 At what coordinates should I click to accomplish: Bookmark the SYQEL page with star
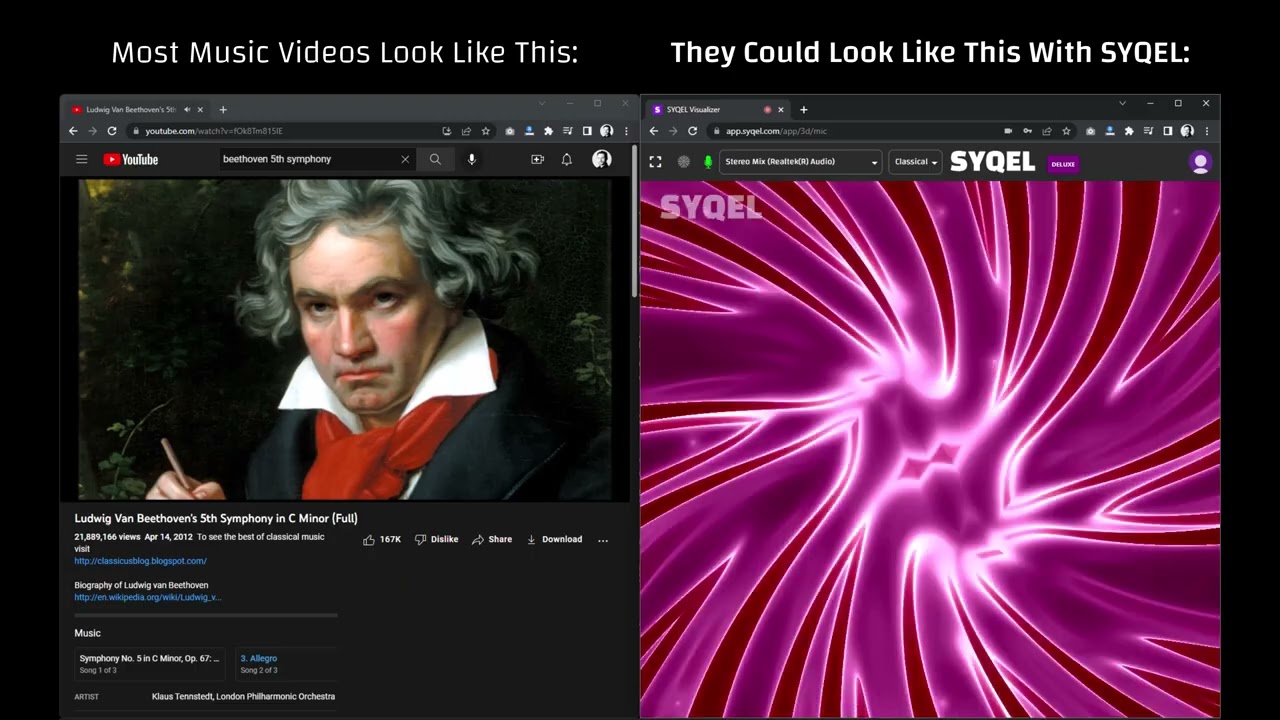[x=1066, y=131]
